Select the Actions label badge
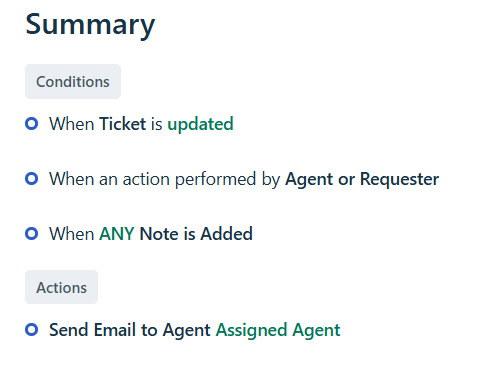502x387 pixels. point(61,287)
